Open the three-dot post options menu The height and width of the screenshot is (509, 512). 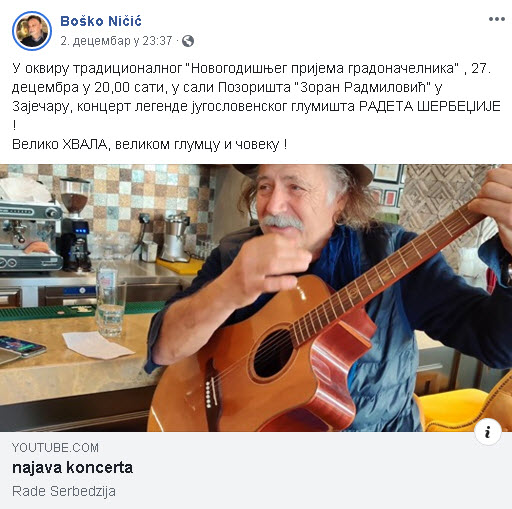(497, 19)
